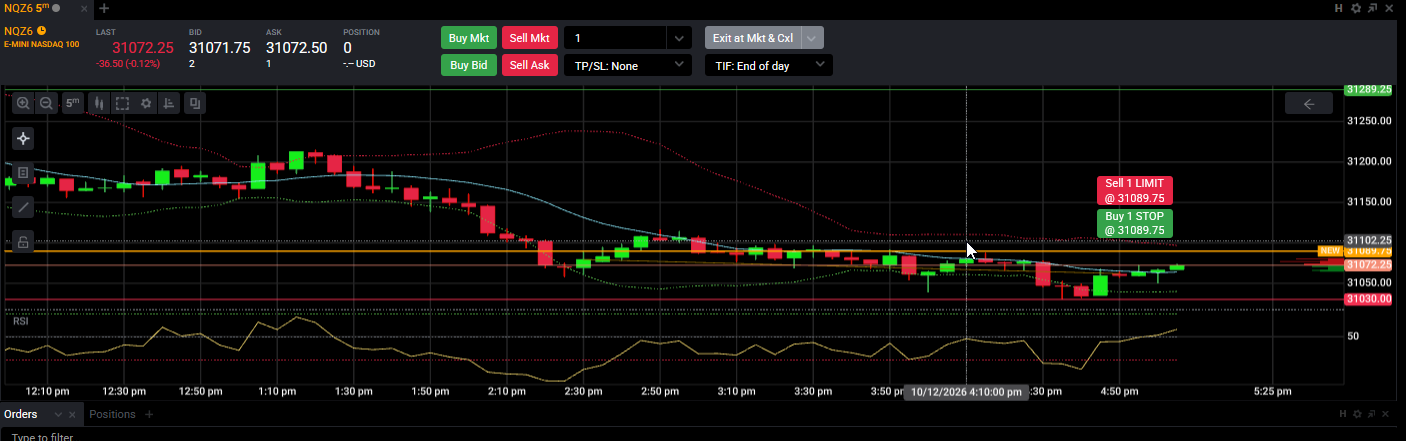This screenshot has width=1406, height=441.
Task: Open the quantity dropdown arrow
Action: (679, 38)
